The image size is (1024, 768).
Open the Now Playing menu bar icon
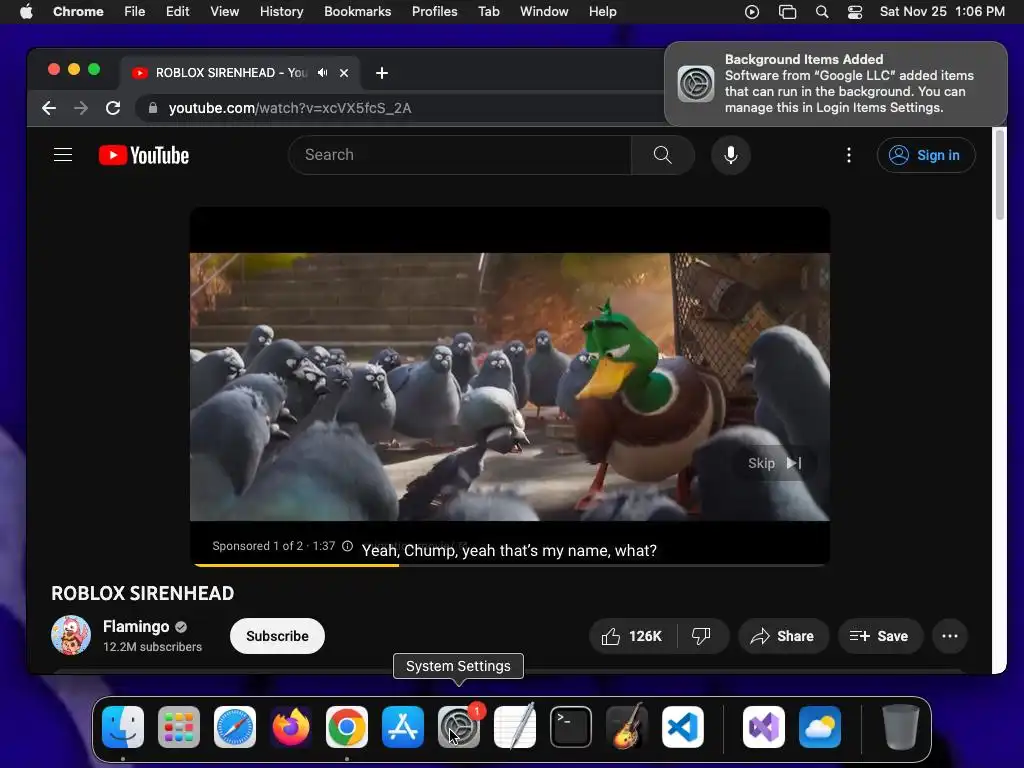click(x=752, y=12)
